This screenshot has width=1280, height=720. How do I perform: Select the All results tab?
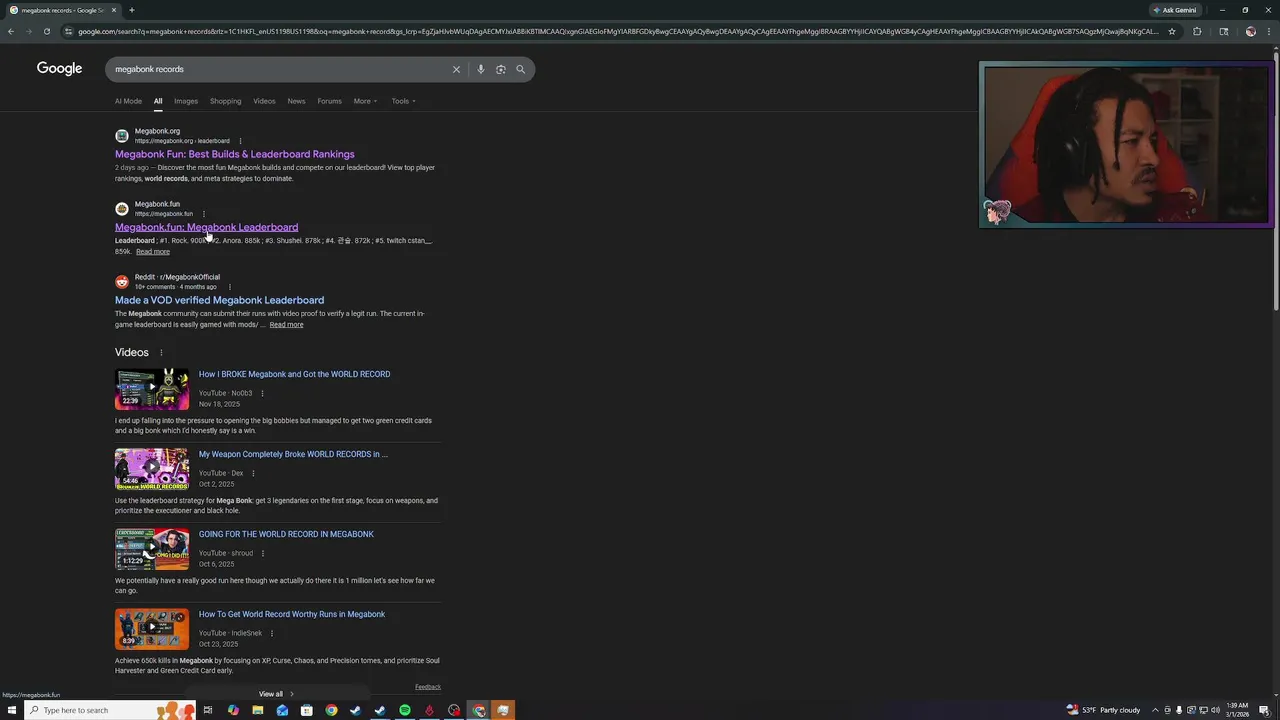click(x=158, y=101)
